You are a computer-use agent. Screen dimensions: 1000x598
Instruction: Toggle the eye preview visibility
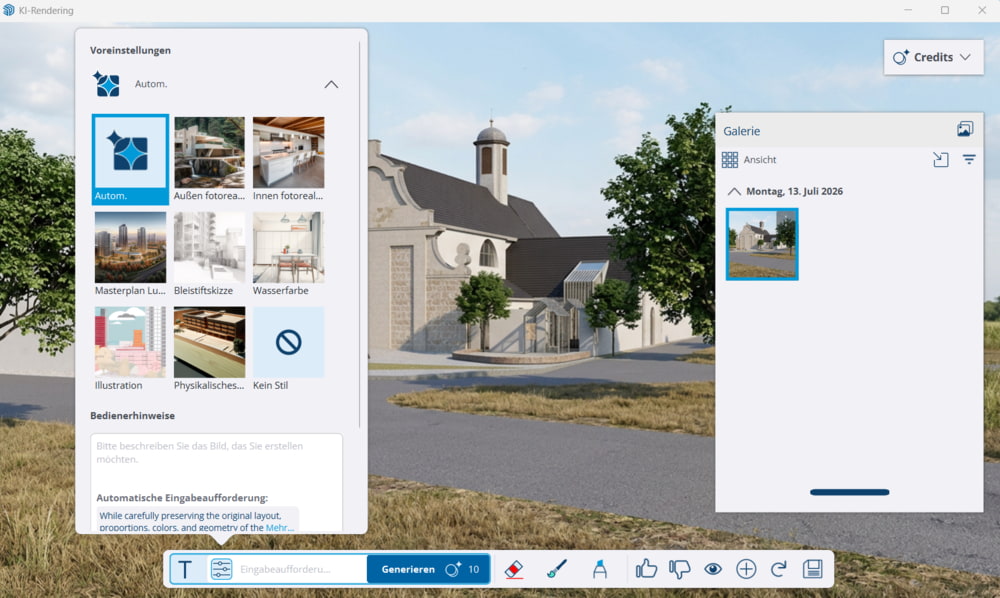click(x=713, y=569)
